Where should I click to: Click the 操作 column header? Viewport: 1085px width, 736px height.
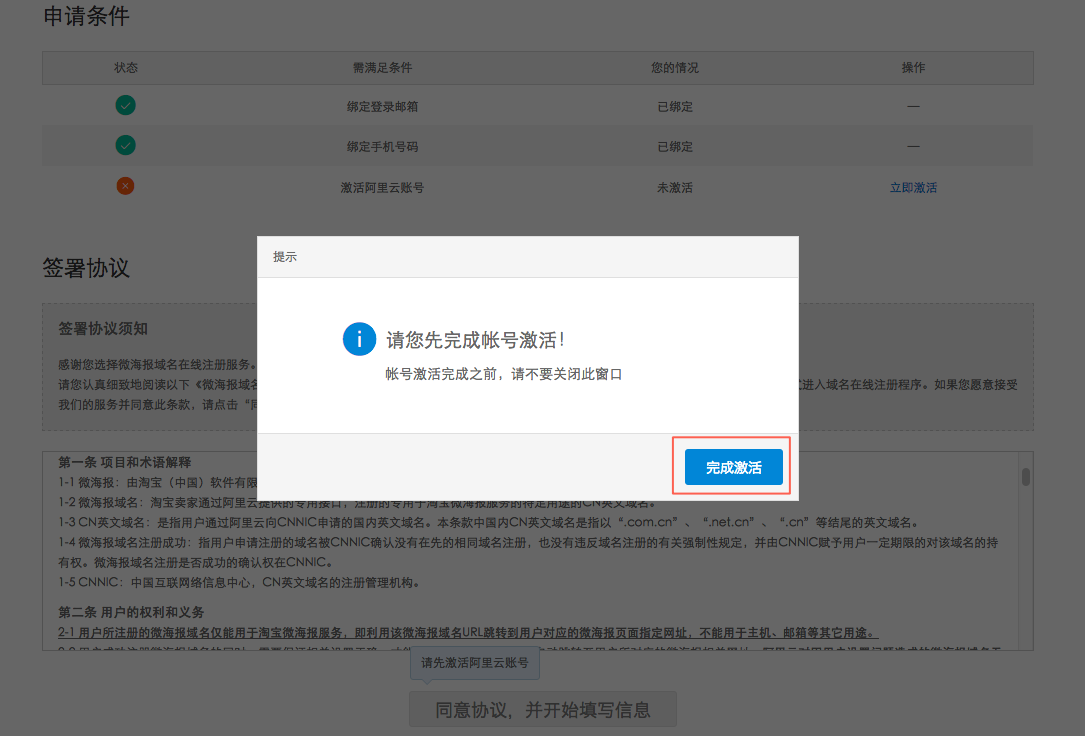coord(913,67)
